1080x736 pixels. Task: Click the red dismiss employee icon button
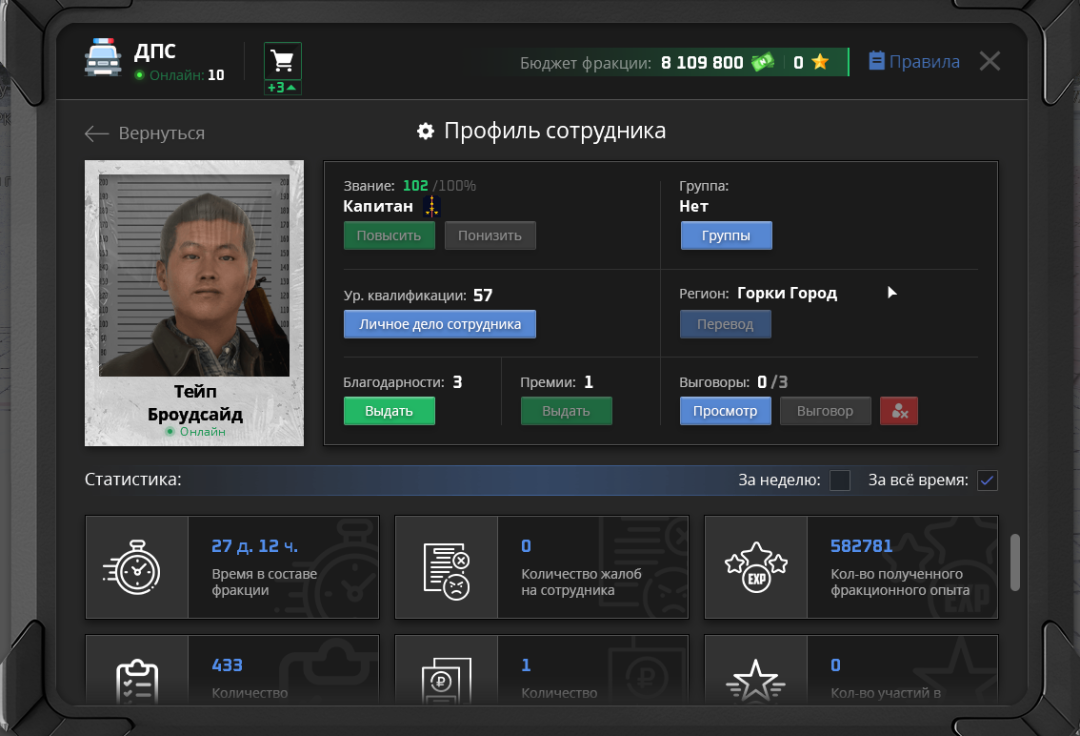pos(898,411)
